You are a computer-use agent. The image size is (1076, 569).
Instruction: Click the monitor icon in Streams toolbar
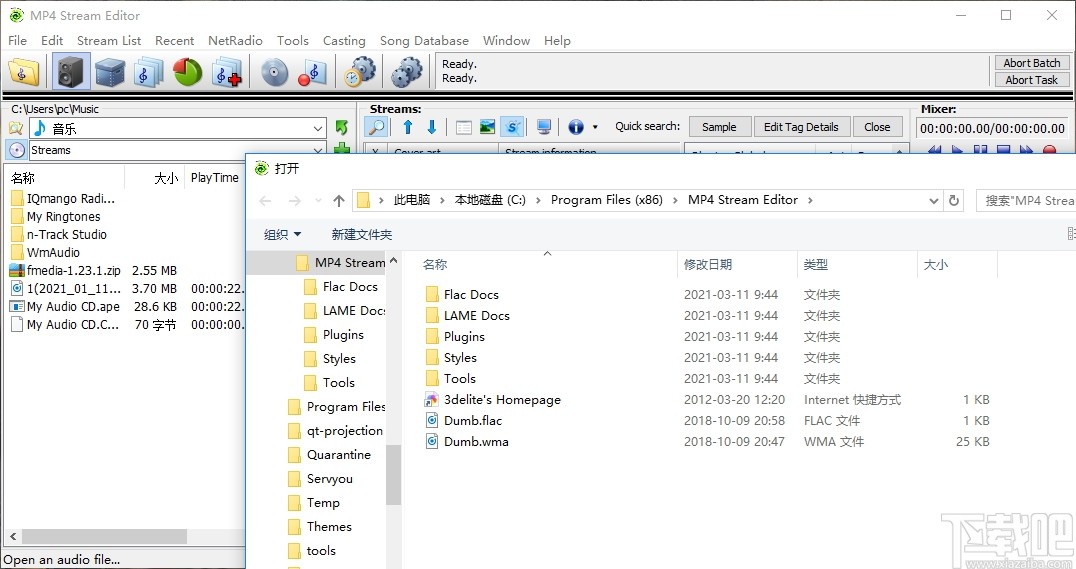[544, 127]
